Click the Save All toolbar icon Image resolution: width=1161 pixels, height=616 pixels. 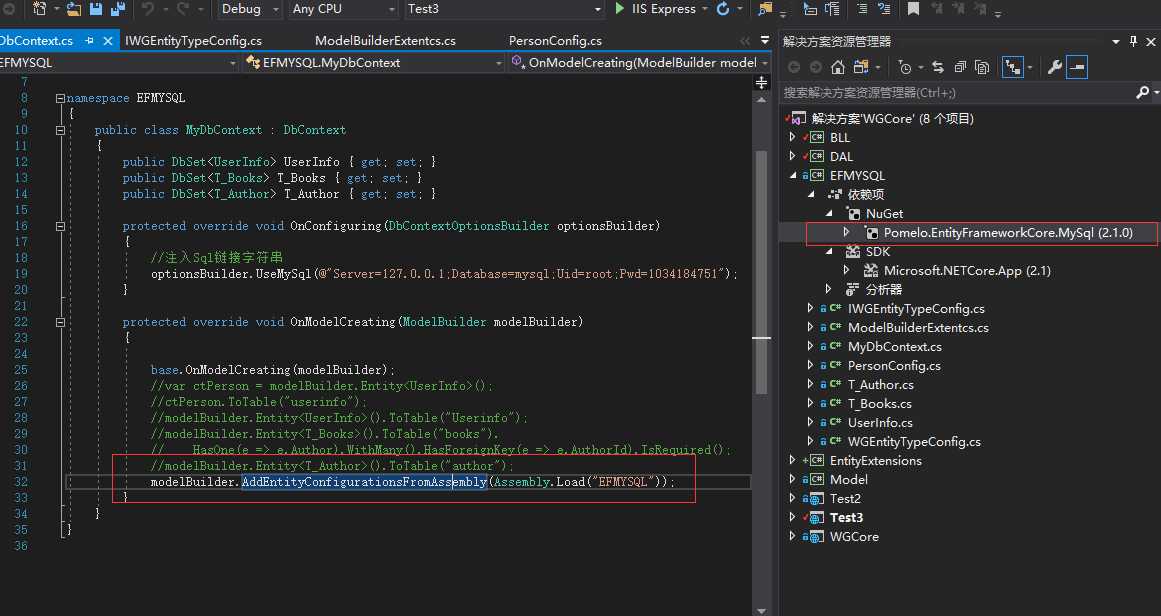pos(118,9)
